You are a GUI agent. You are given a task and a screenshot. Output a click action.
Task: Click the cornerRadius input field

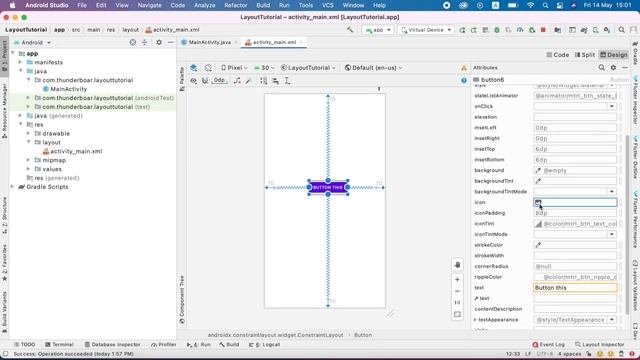[575, 267]
